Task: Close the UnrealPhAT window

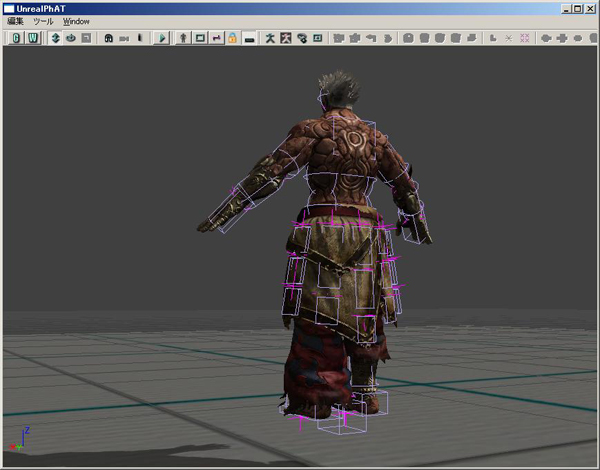Action: point(590,8)
